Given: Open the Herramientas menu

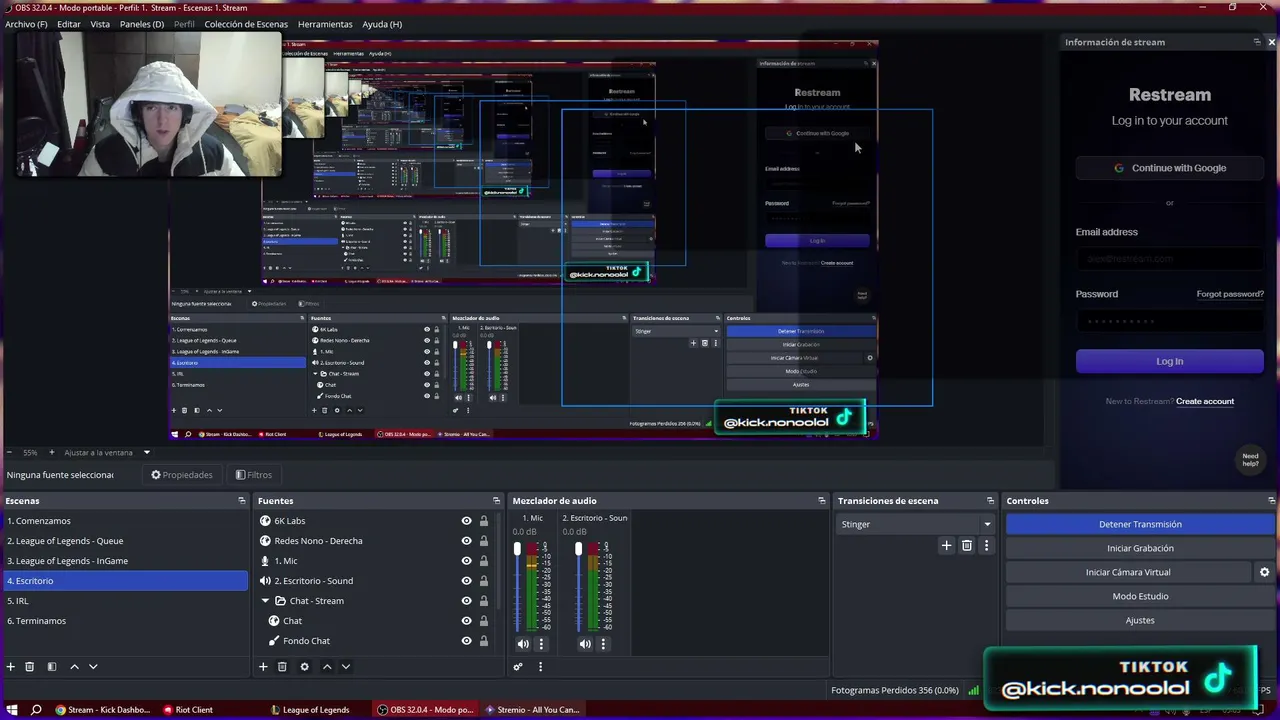Looking at the screenshot, I should click(x=325, y=24).
